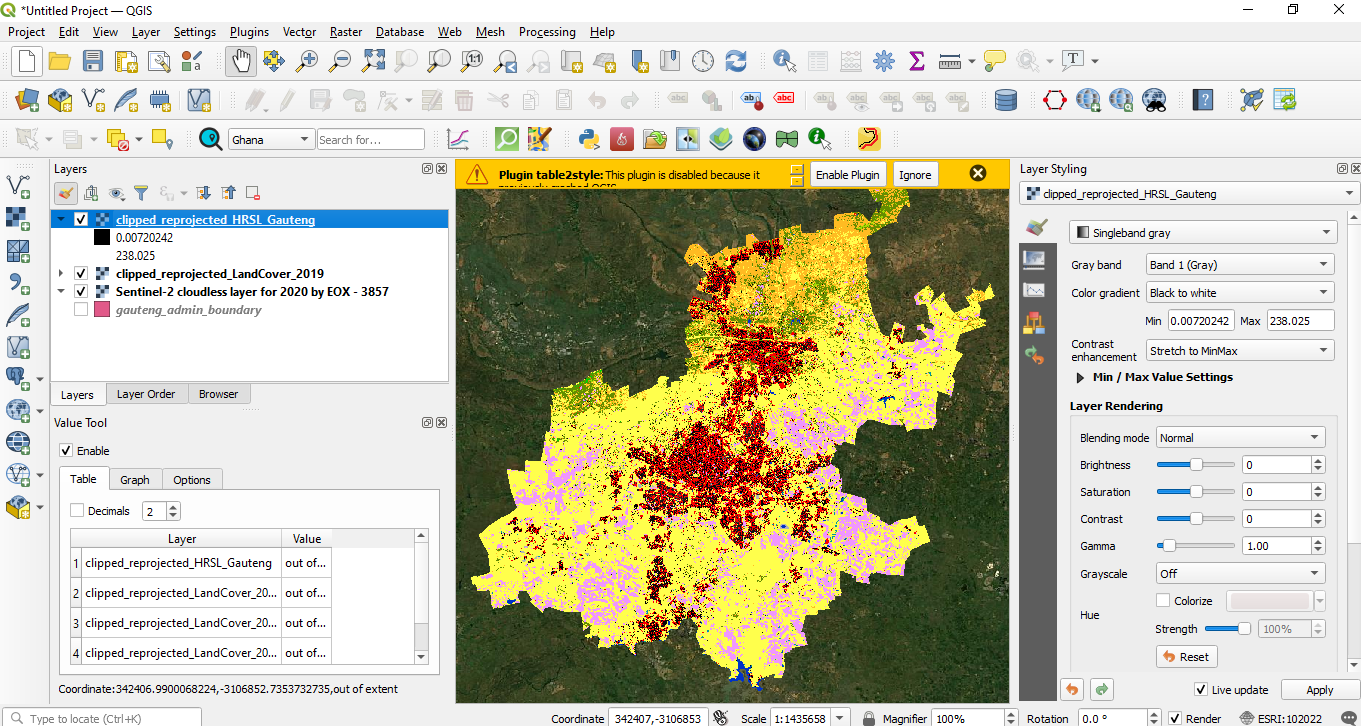Toggle visibility of clipped_reprojected_HRSL_Gauteng layer
Screen dimensions: 1361x726
81,219
